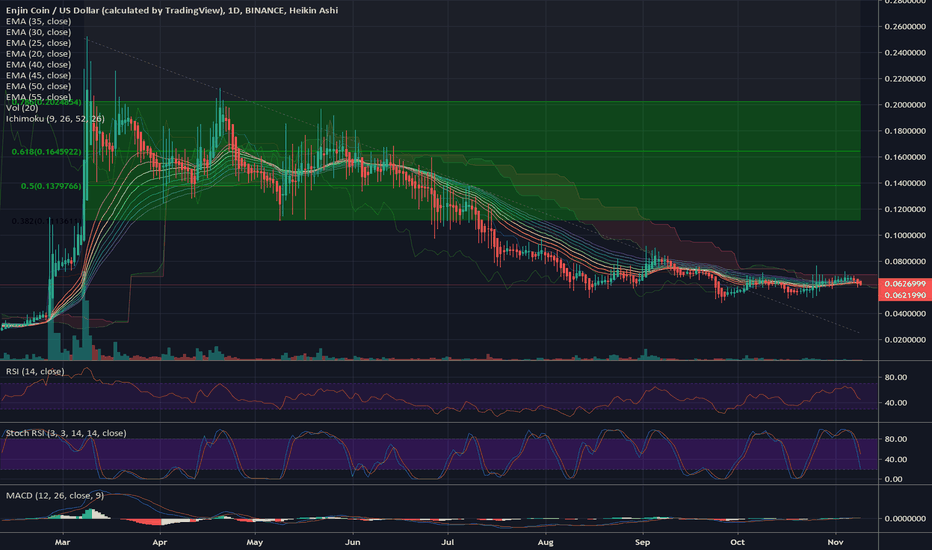Click 0.1600000 on the price axis

point(905,158)
